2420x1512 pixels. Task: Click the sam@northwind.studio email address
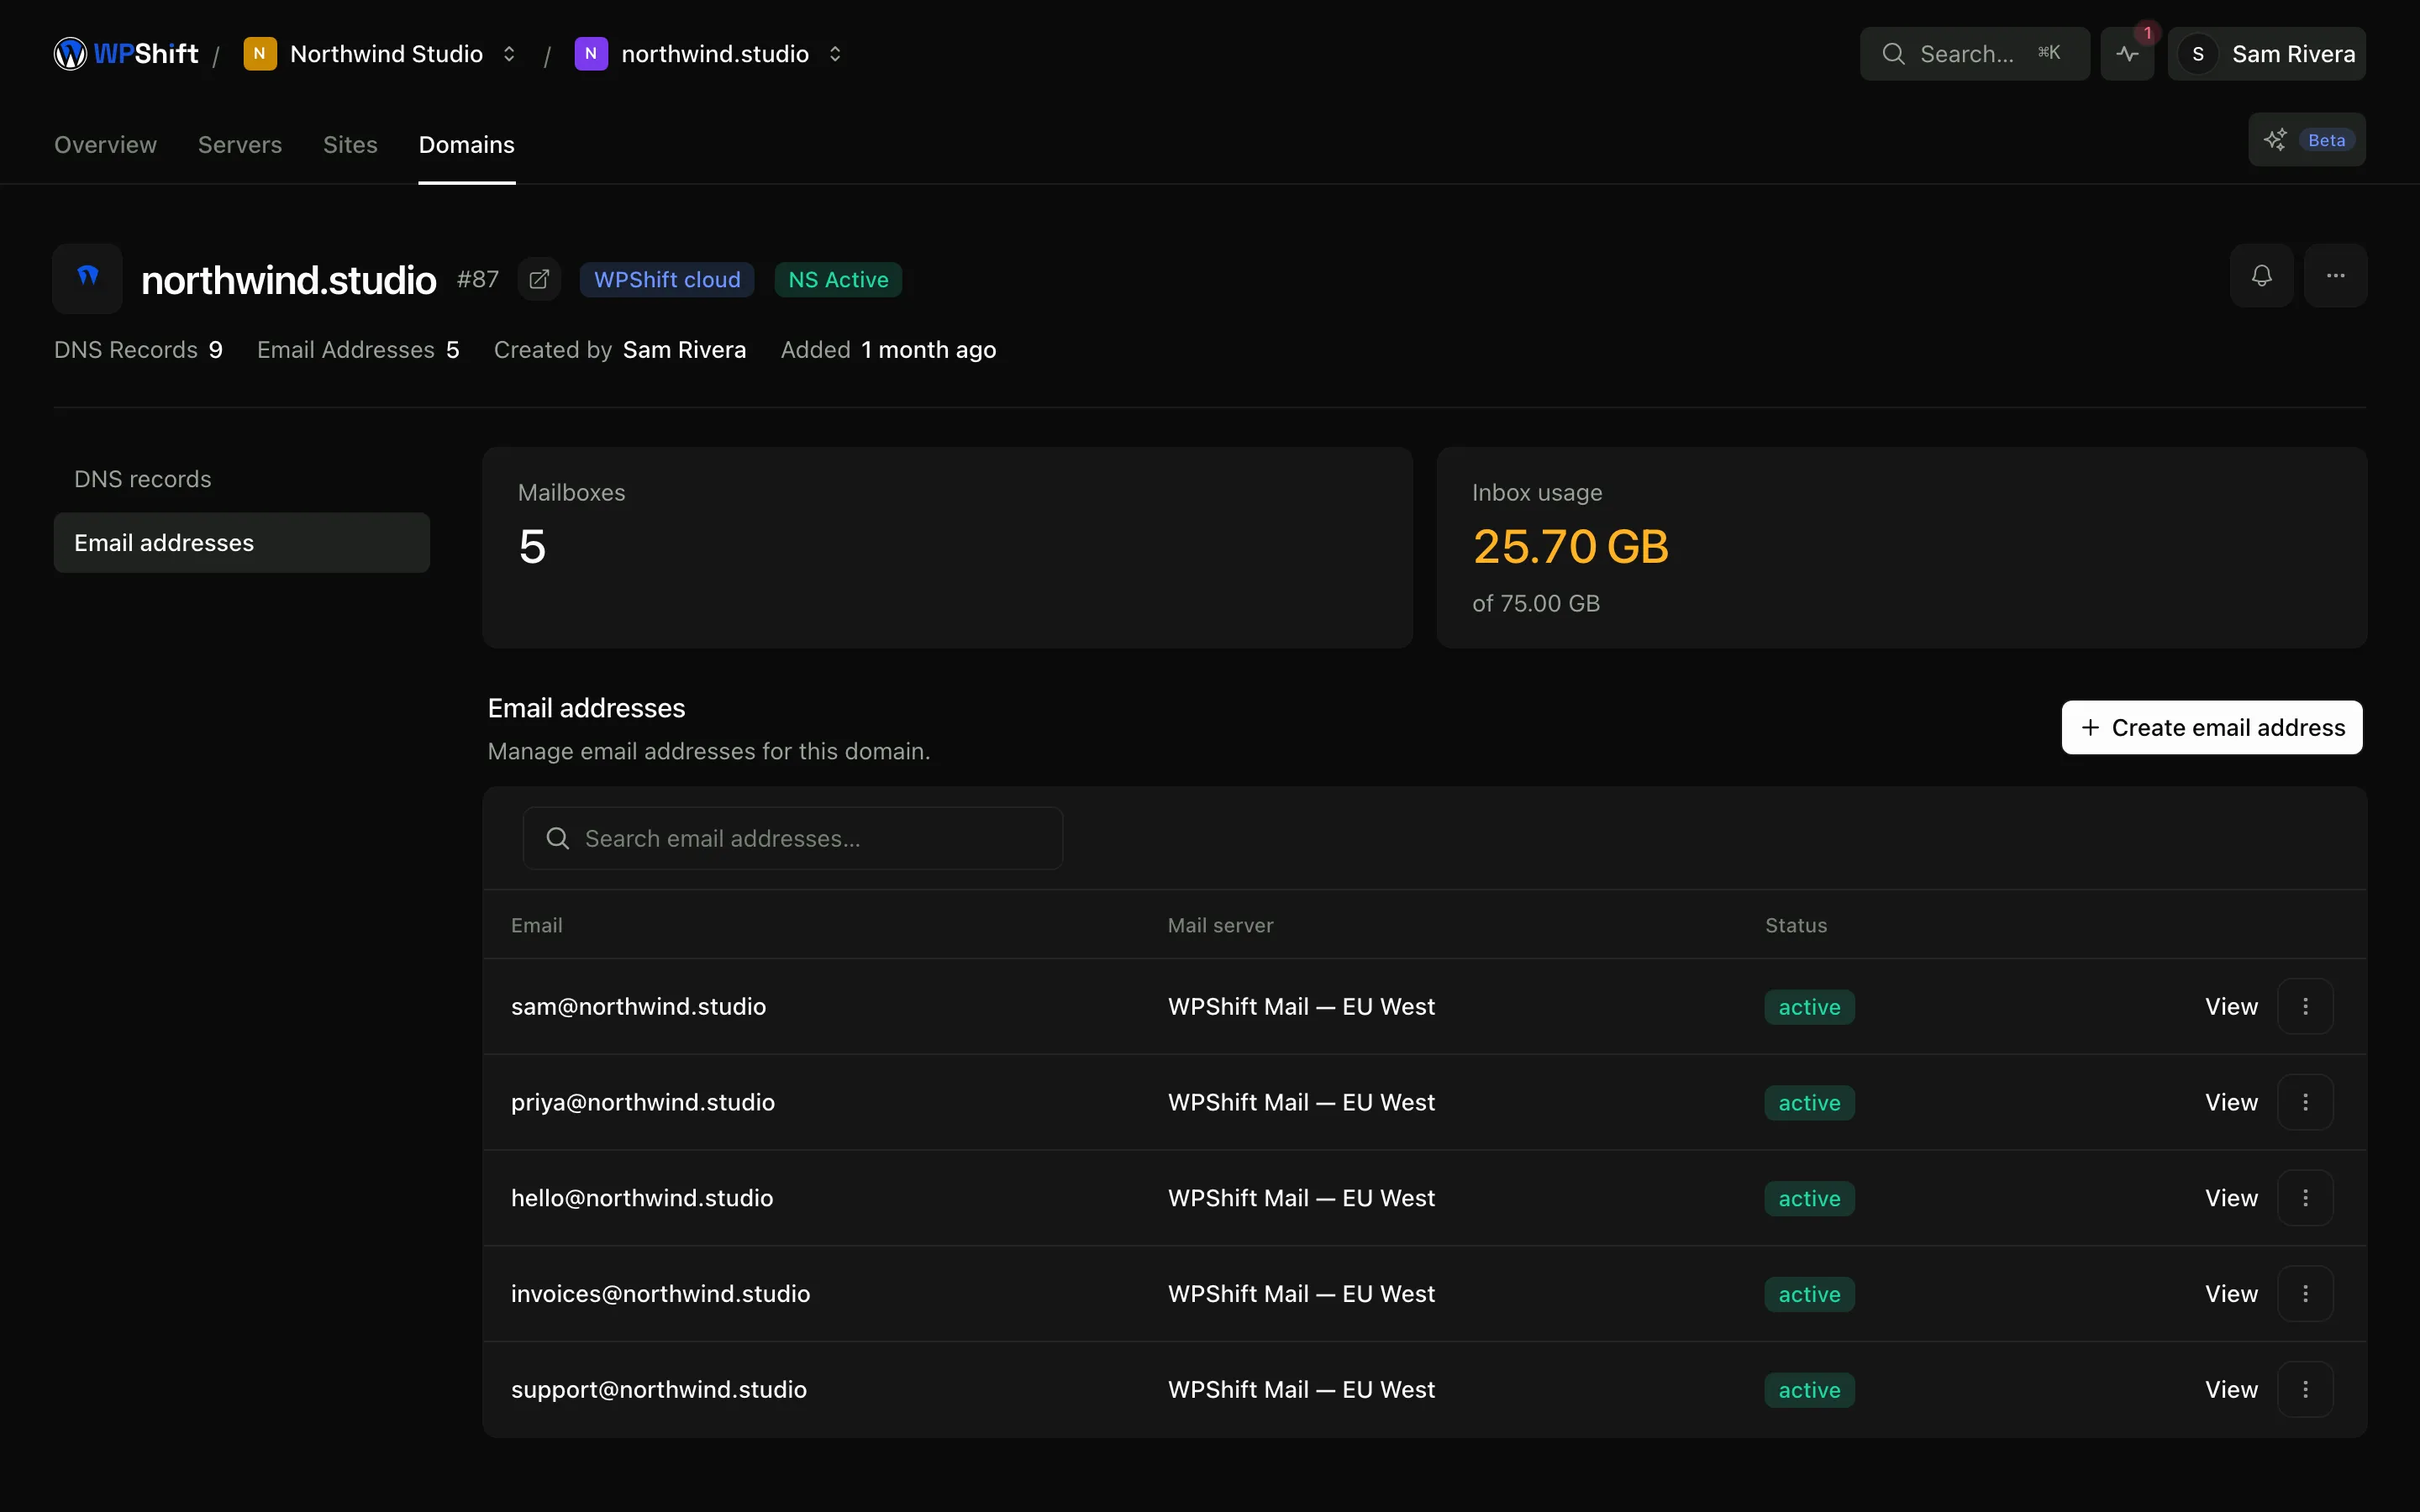tap(639, 1007)
